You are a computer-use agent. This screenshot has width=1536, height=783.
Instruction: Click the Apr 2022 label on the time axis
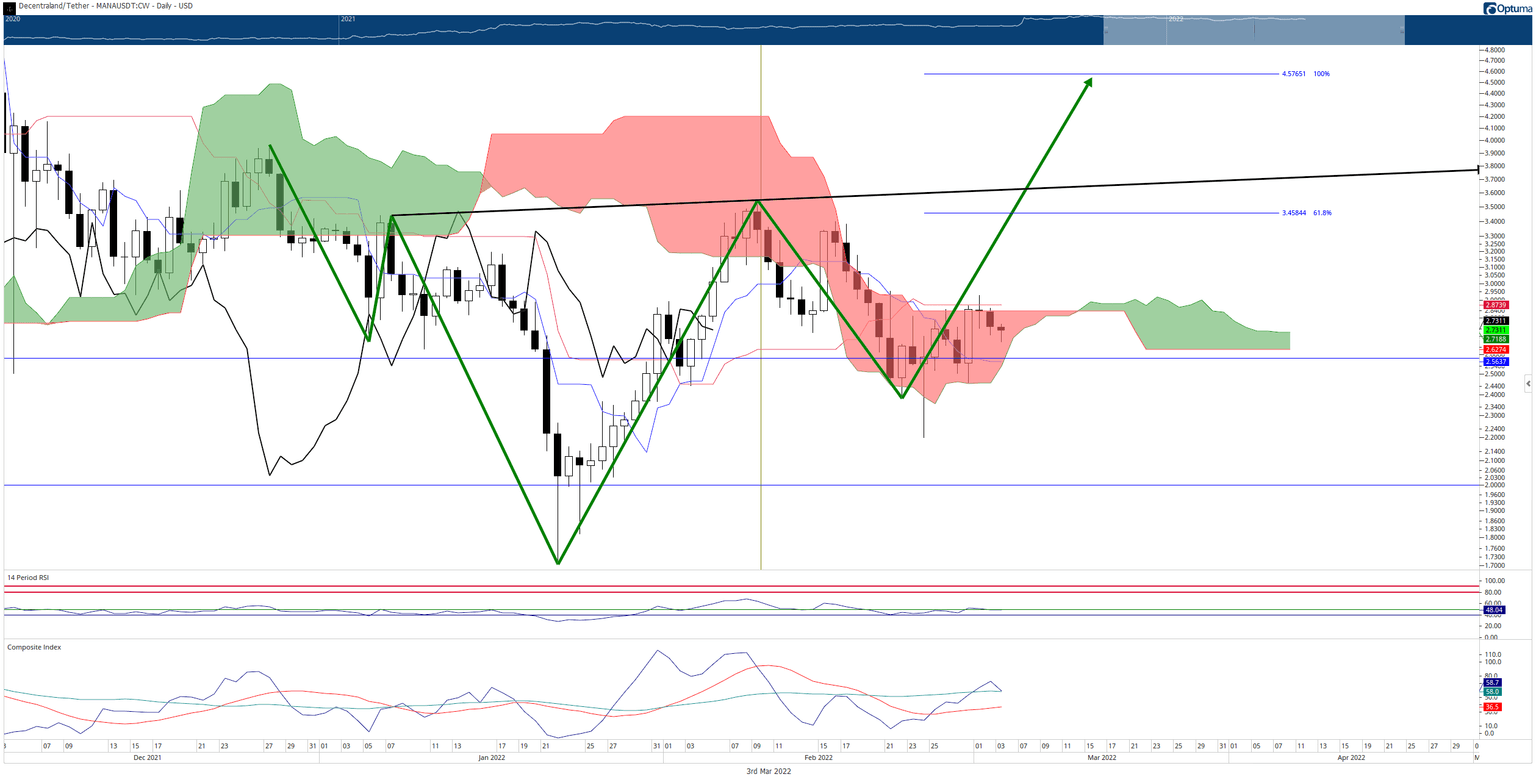pos(1352,758)
